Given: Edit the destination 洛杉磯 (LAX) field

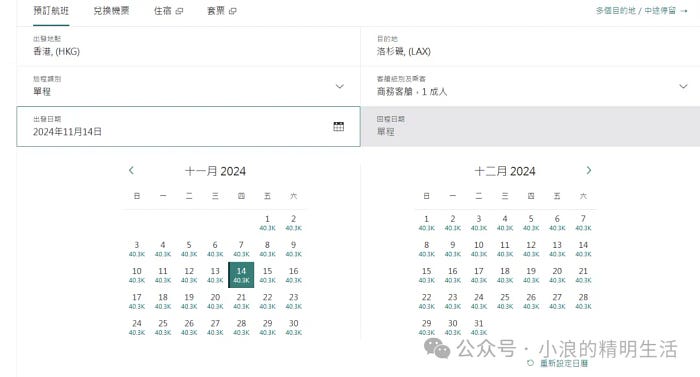Looking at the screenshot, I should [530, 46].
